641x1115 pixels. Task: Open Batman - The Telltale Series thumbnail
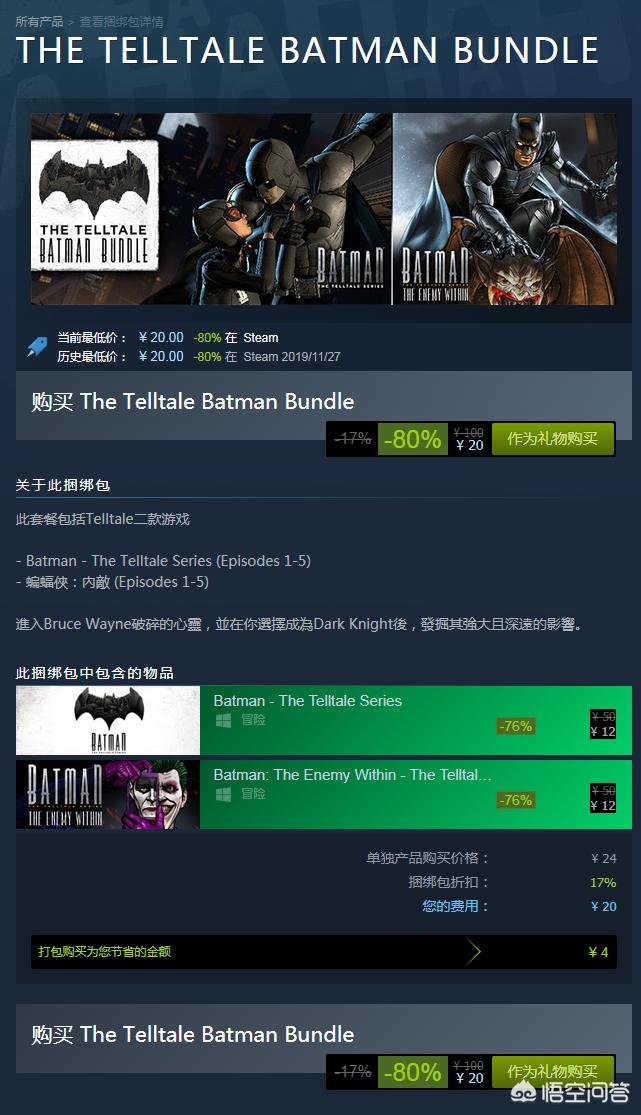click(108, 720)
